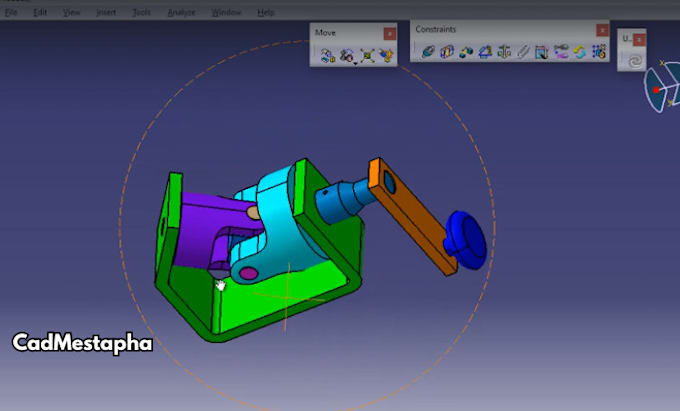Select the Explode tool in Move toolbar
Viewport: 680px width, 411px height.
[367, 55]
